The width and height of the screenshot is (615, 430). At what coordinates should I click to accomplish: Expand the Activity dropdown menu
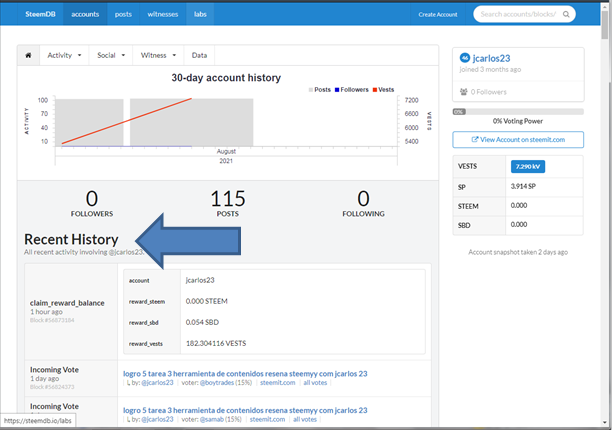point(64,55)
